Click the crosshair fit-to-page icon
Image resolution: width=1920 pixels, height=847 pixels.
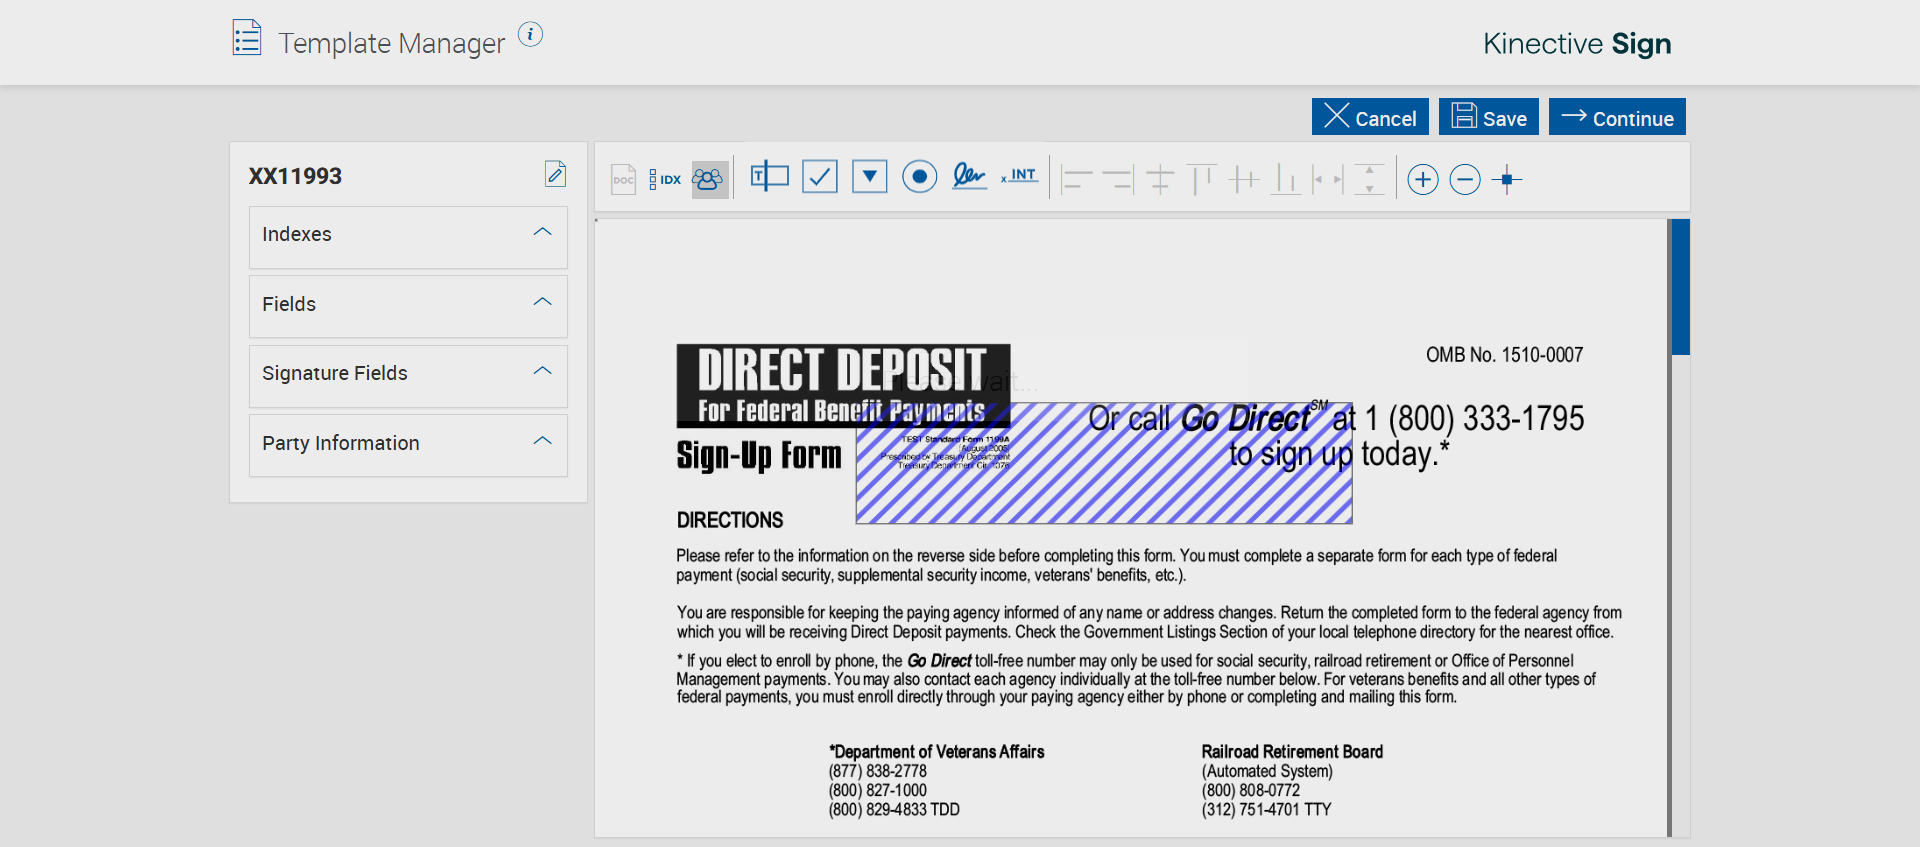pos(1507,179)
